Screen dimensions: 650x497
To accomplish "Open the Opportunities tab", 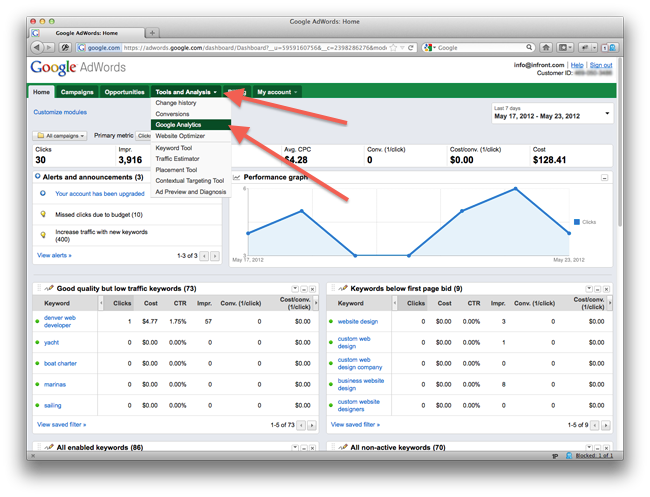I will tap(124, 92).
